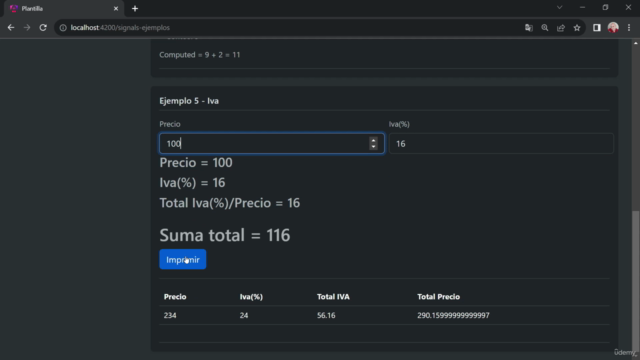Open the translate page icon
This screenshot has width=640, height=360.
[529, 28]
